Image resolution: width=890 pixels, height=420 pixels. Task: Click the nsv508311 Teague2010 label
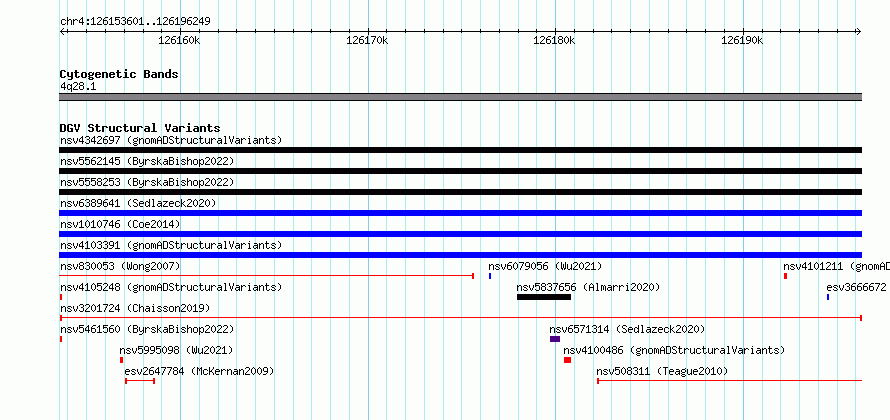click(662, 371)
